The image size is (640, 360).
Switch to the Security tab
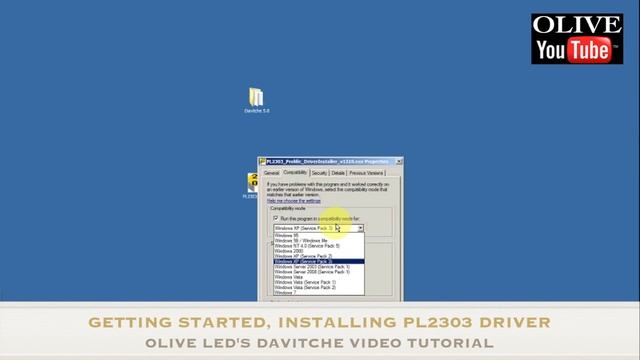point(319,173)
